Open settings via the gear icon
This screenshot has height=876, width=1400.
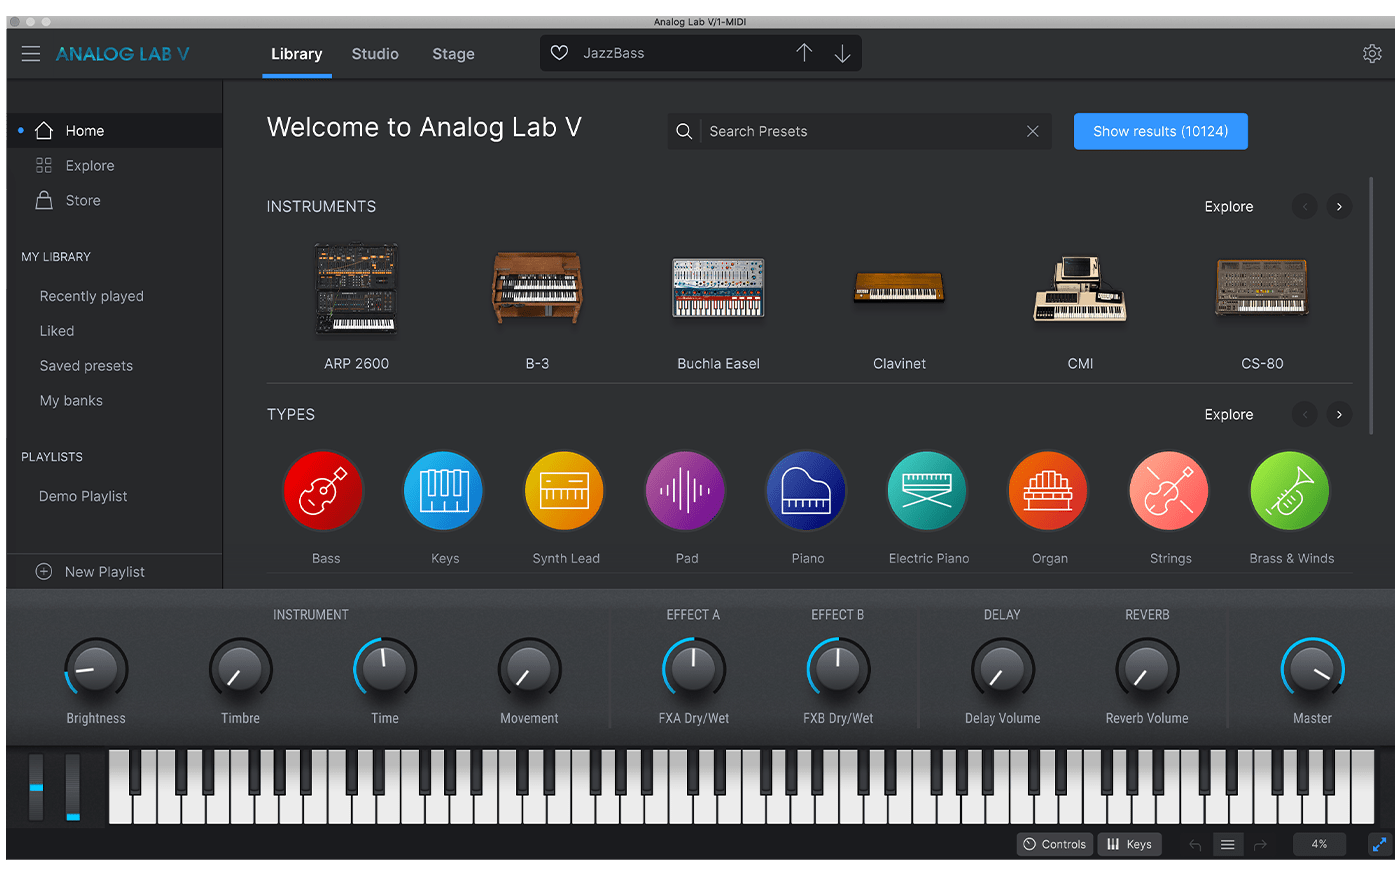pos(1372,54)
